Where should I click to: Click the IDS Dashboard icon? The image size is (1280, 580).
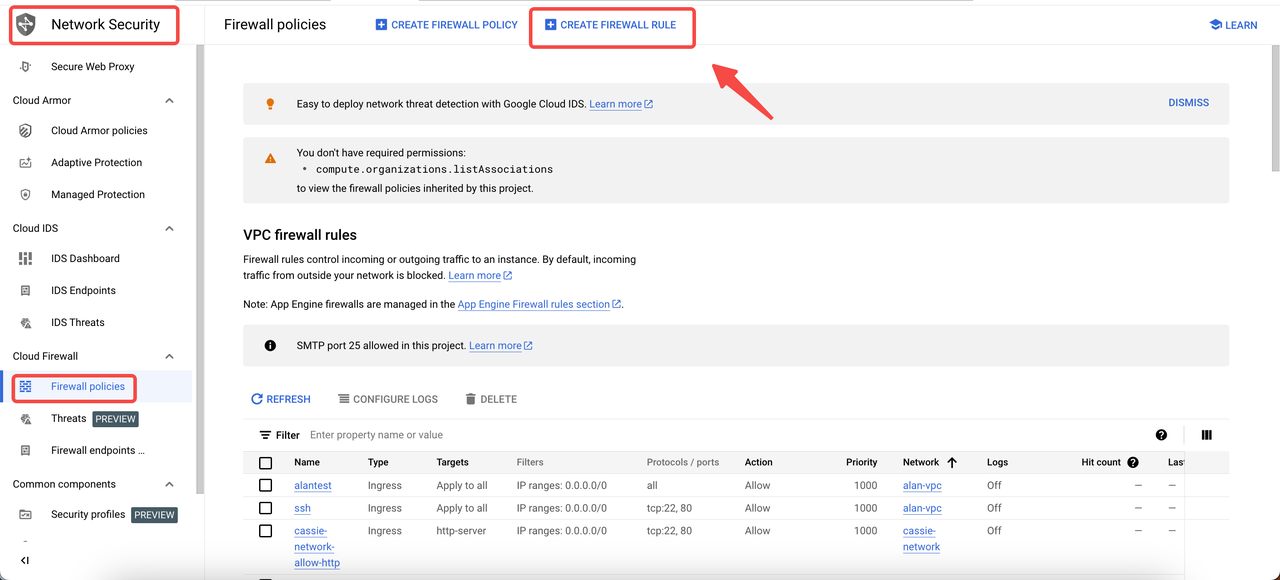point(26,259)
